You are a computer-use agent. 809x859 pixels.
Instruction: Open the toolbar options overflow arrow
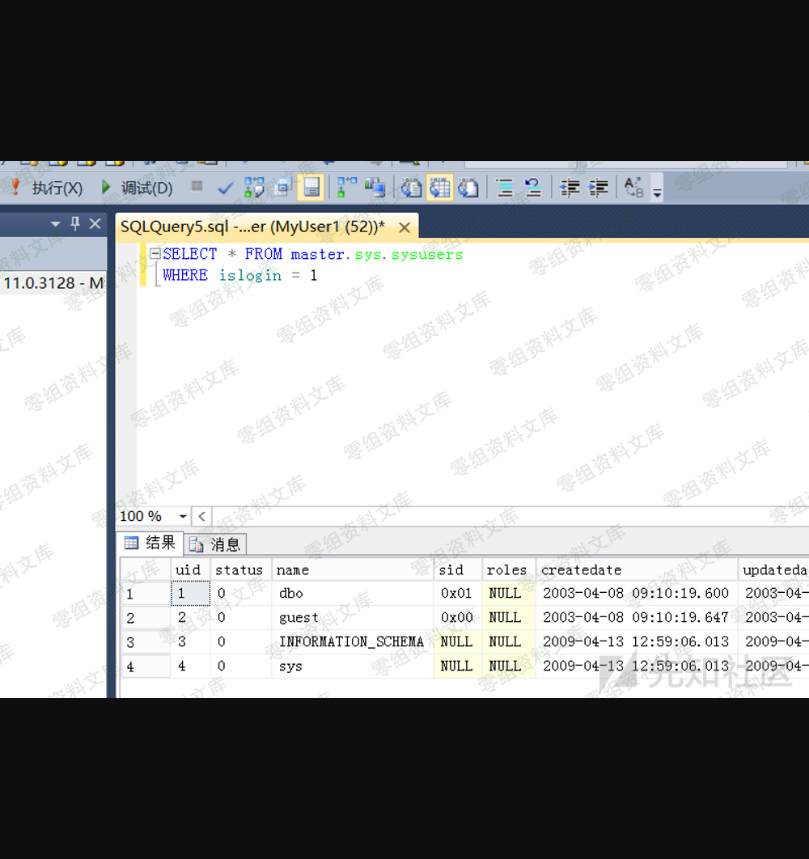[657, 191]
